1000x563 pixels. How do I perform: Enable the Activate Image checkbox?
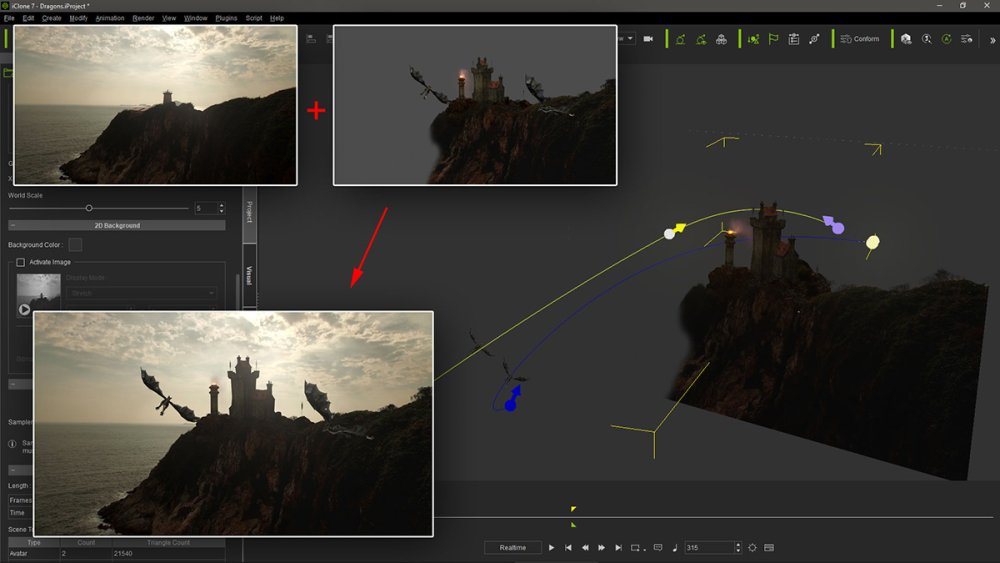(x=20, y=262)
